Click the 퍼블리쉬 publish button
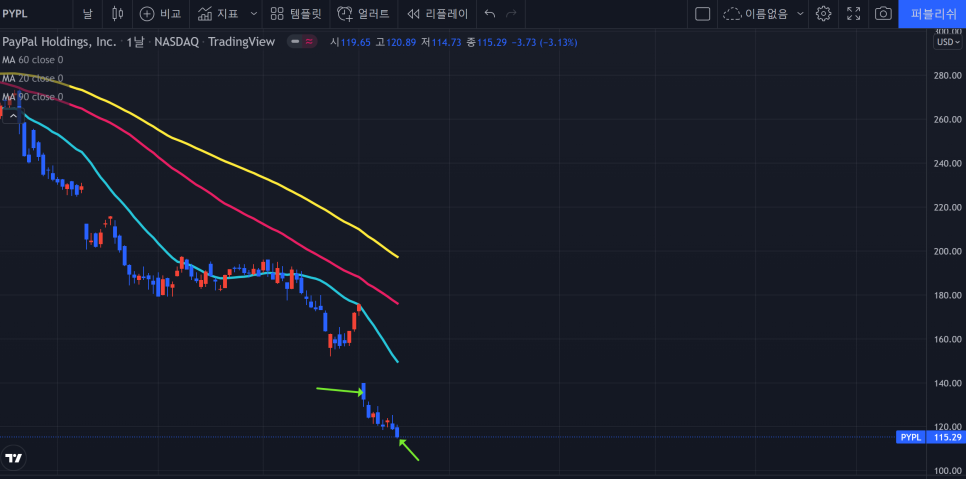Image resolution: width=966 pixels, height=479 pixels. (x=932, y=14)
